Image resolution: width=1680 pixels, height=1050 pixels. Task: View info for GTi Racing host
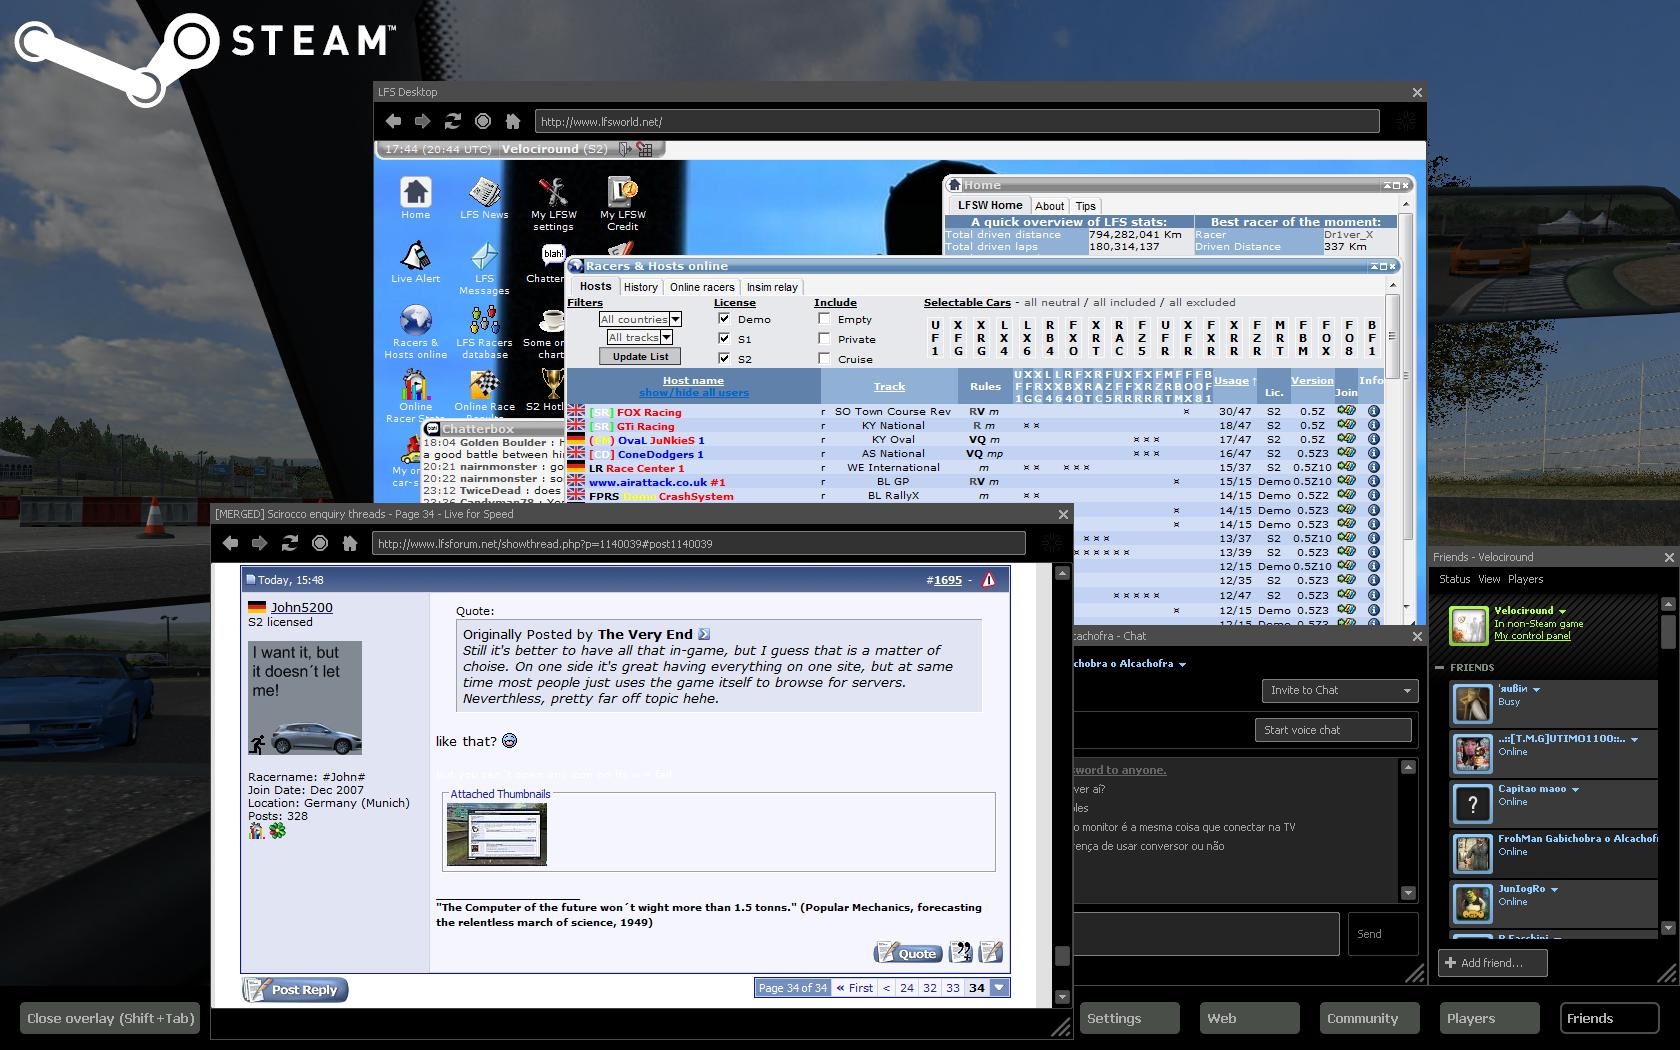pyautogui.click(x=1374, y=425)
